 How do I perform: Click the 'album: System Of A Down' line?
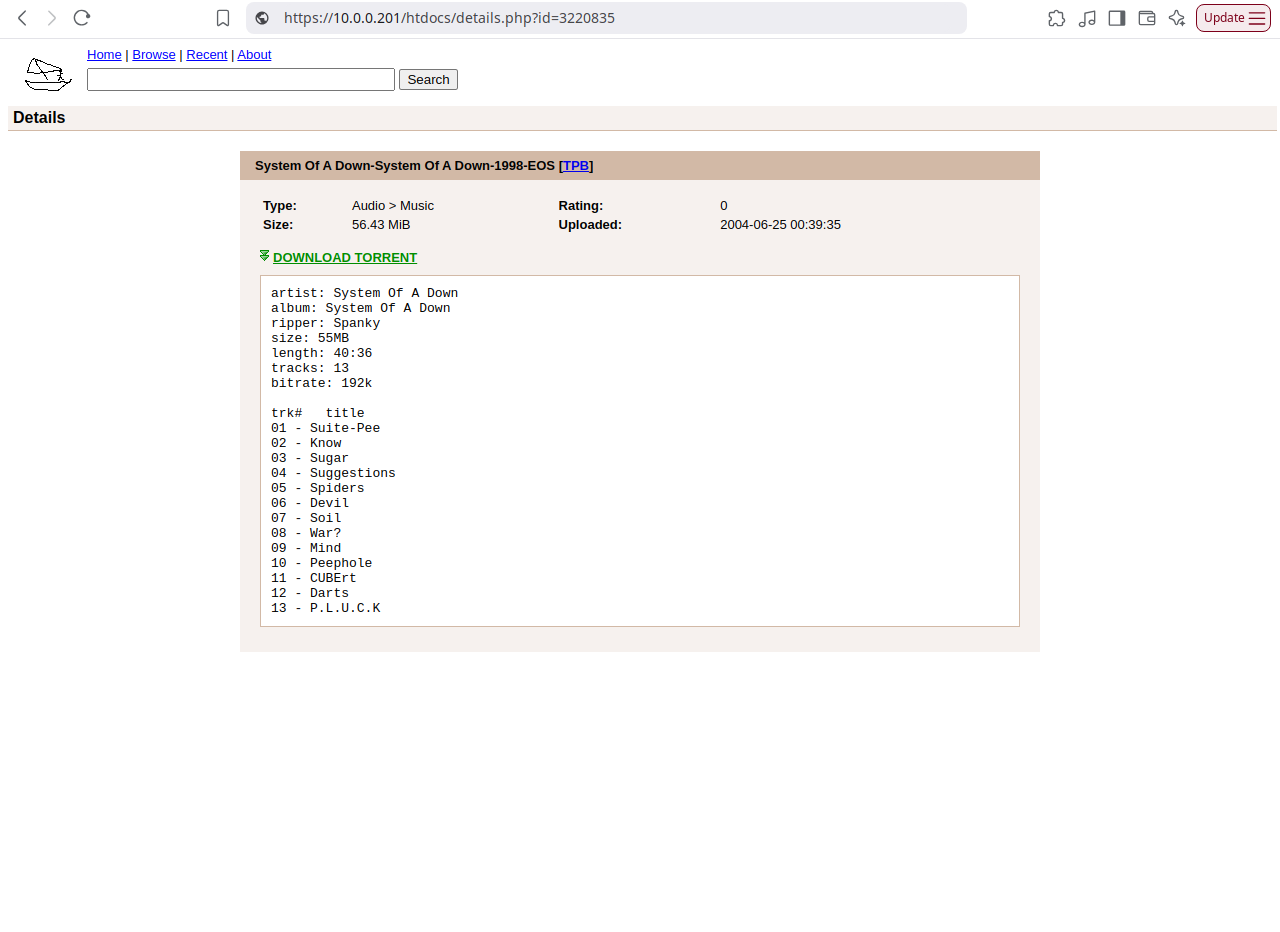point(361,308)
